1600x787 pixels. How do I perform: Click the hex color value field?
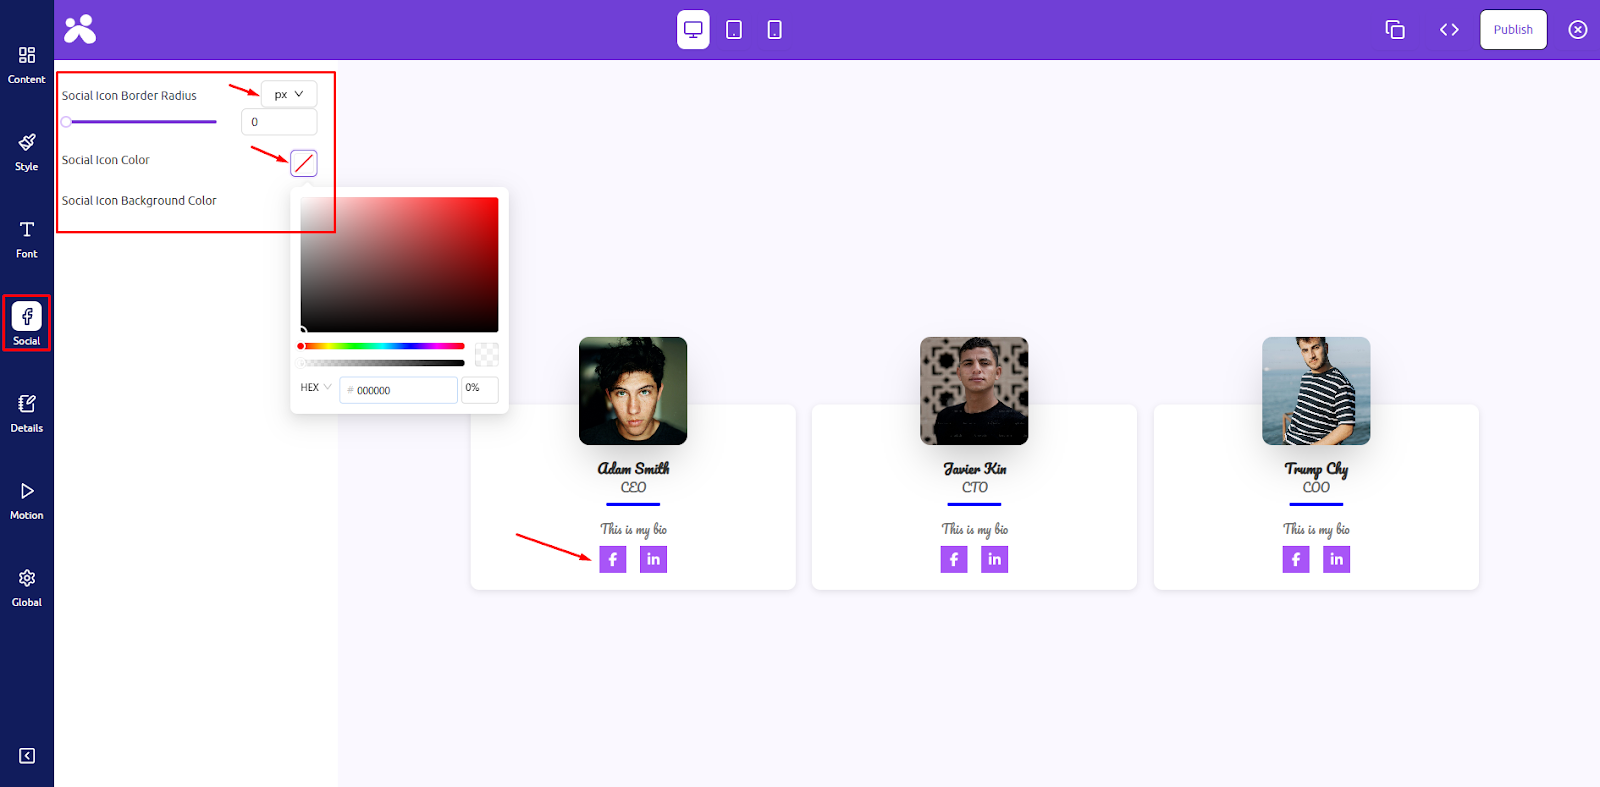point(398,390)
